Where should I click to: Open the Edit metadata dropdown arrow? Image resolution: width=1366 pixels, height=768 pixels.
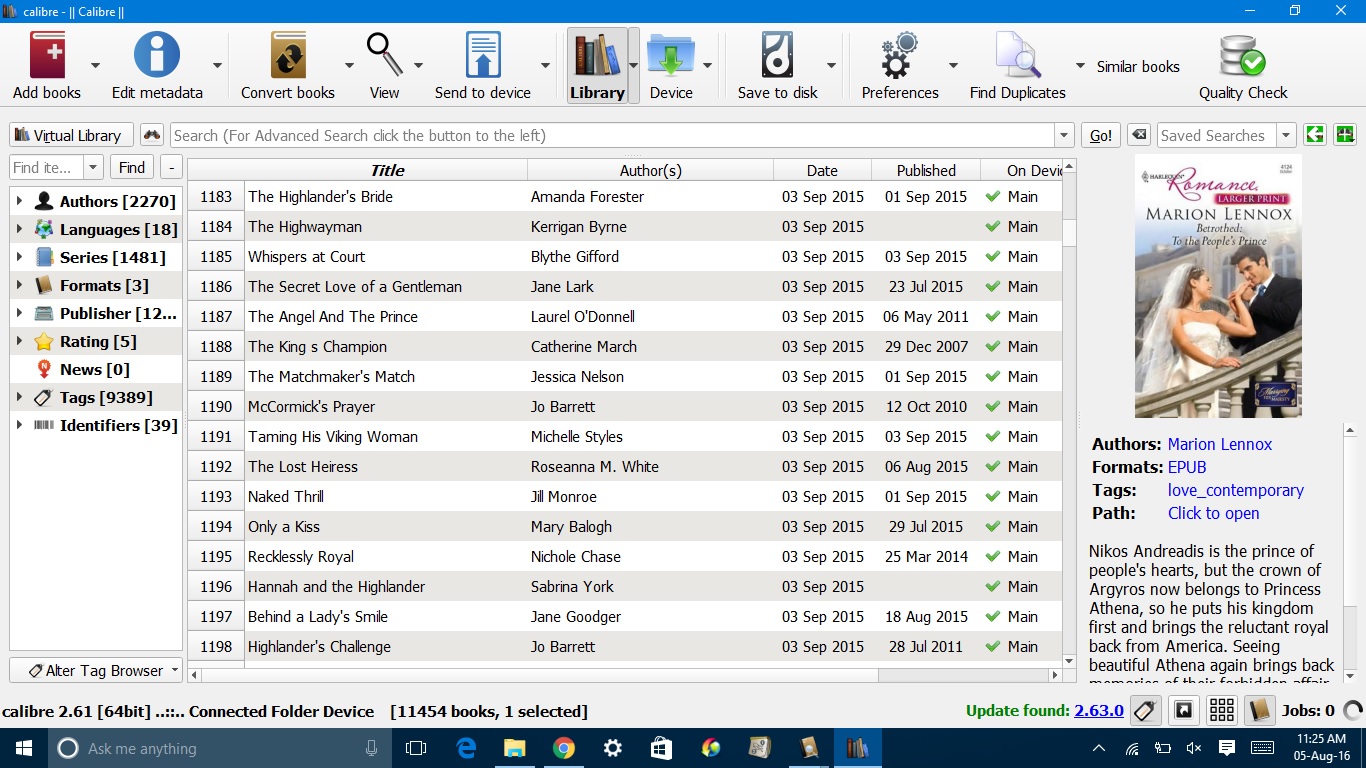click(217, 66)
